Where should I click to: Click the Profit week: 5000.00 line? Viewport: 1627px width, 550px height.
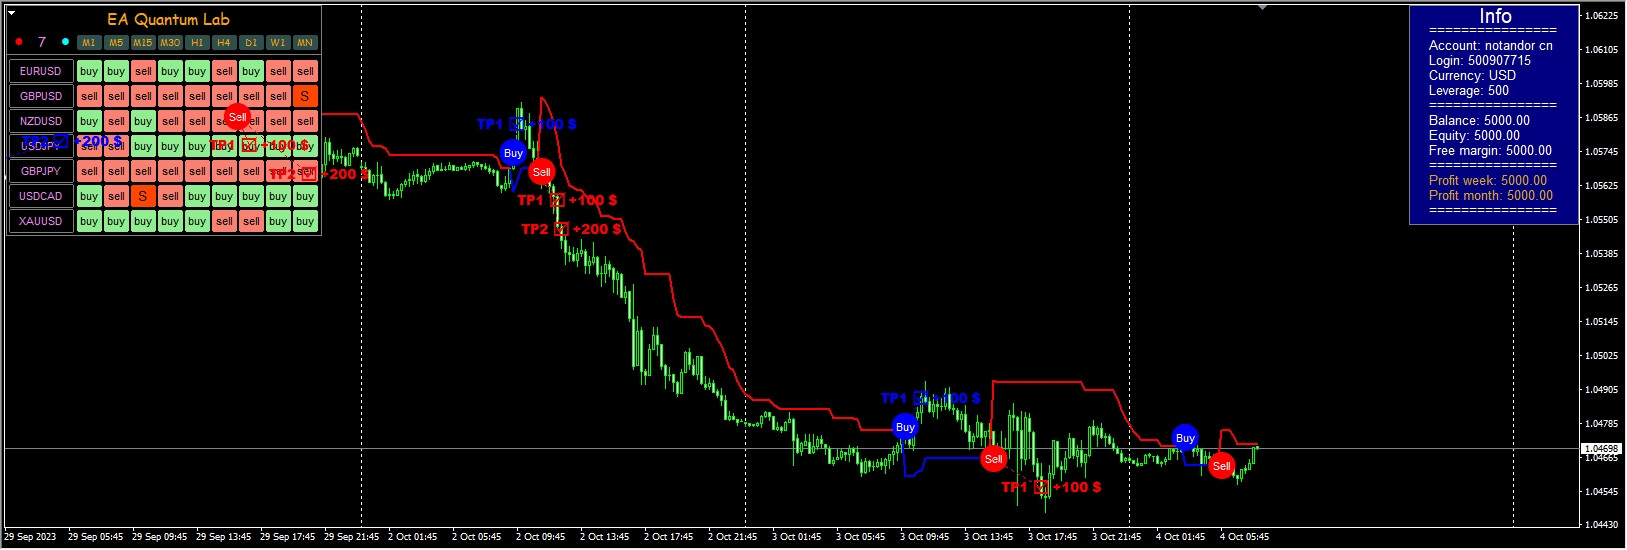1488,180
